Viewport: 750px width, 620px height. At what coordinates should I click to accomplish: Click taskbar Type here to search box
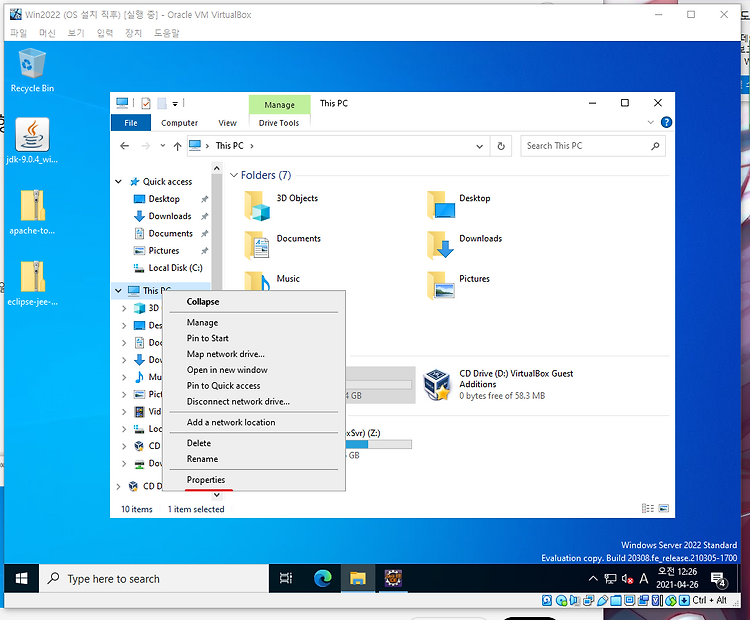[x=154, y=579]
